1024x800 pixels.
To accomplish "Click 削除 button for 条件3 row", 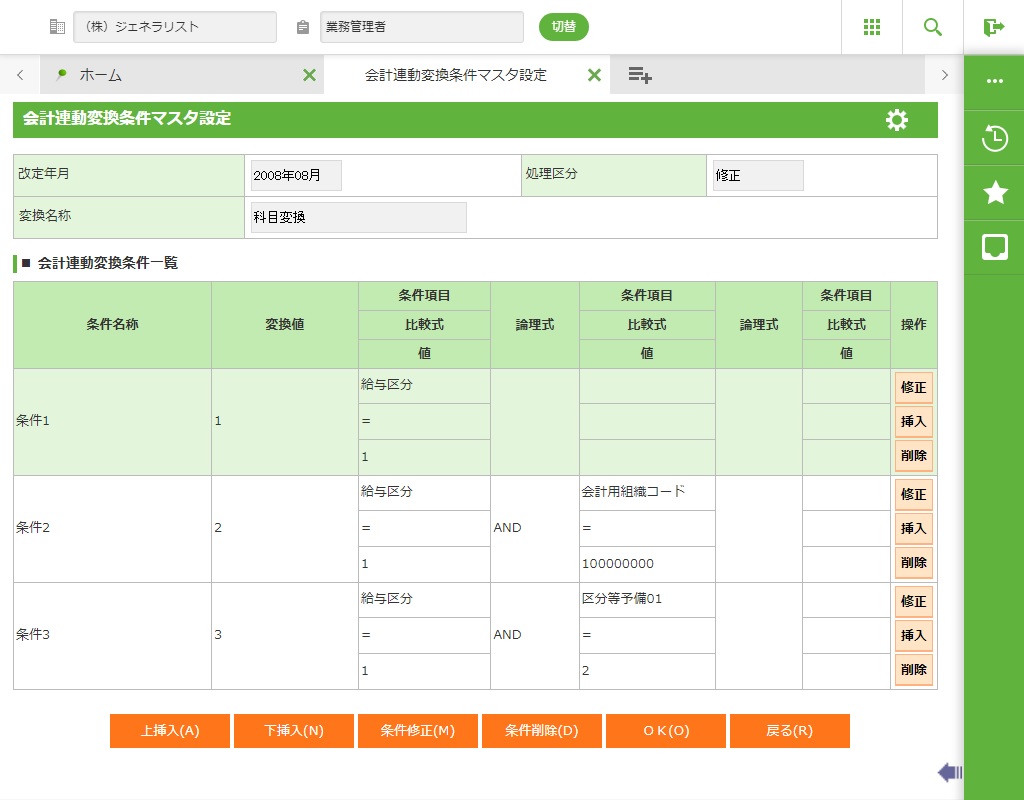I will 913,670.
